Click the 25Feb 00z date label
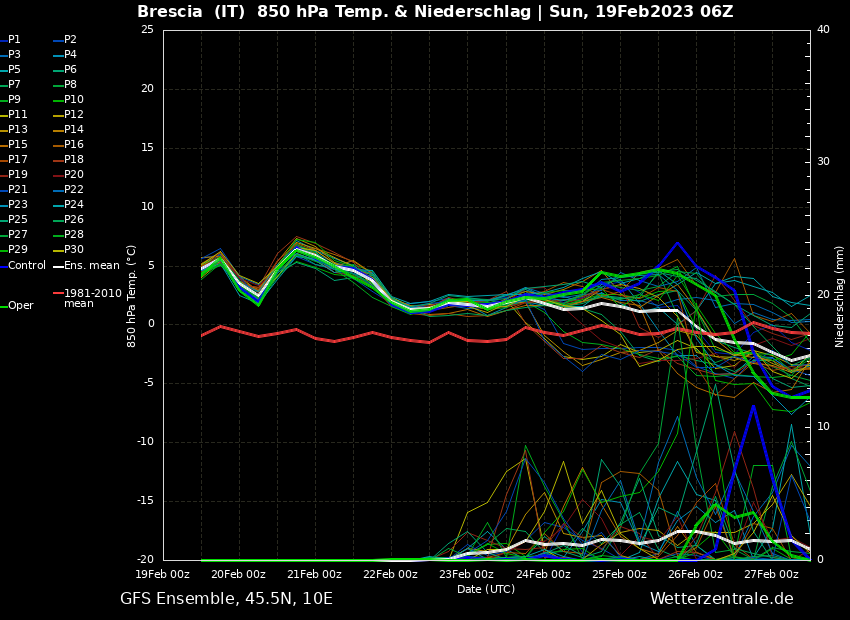850x620 pixels. pyautogui.click(x=619, y=574)
